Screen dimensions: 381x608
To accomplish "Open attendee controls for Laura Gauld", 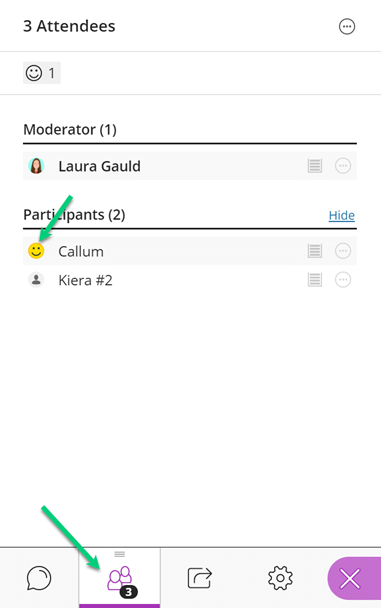I will tap(343, 166).
